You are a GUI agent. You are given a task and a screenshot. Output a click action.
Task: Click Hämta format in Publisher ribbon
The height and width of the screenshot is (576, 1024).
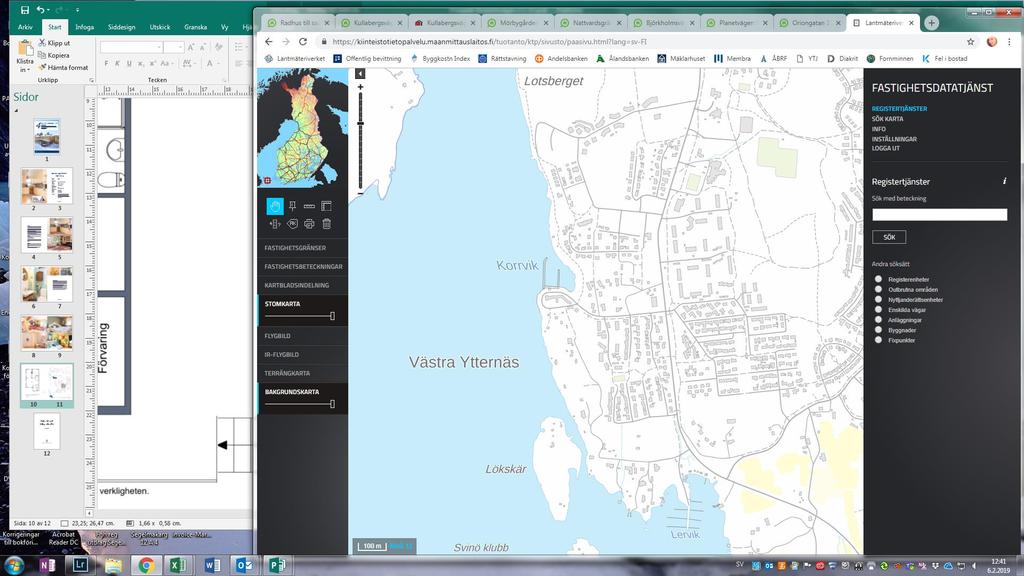point(63,67)
